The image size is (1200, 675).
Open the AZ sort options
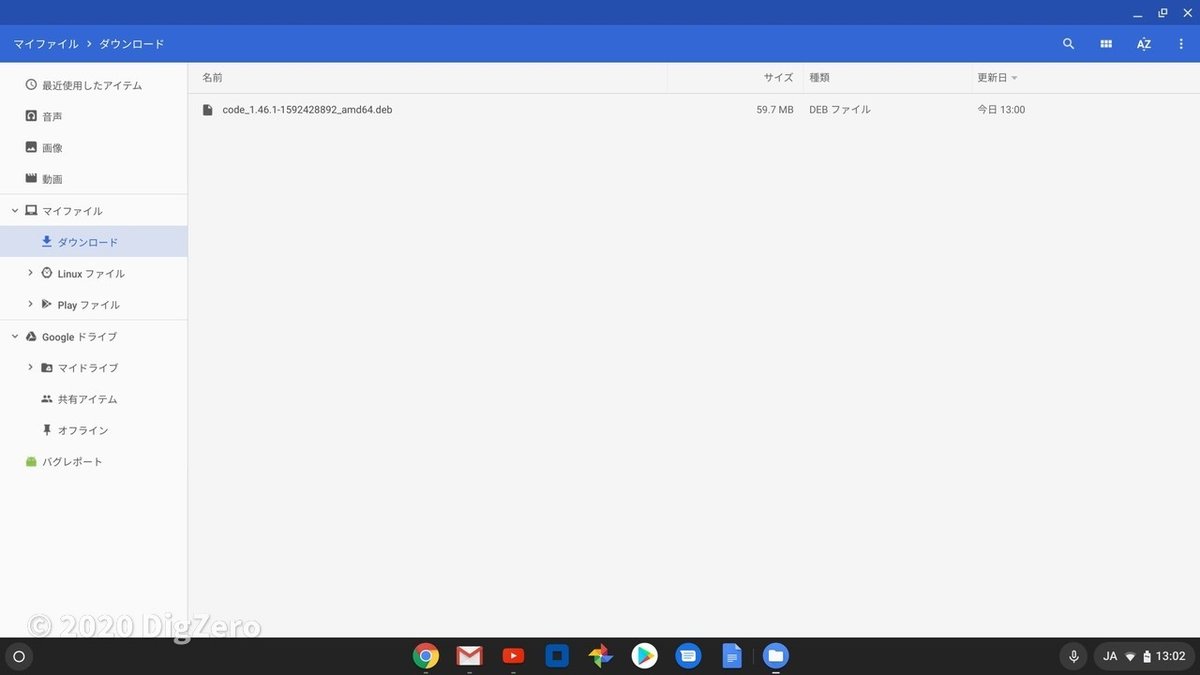[x=1144, y=44]
